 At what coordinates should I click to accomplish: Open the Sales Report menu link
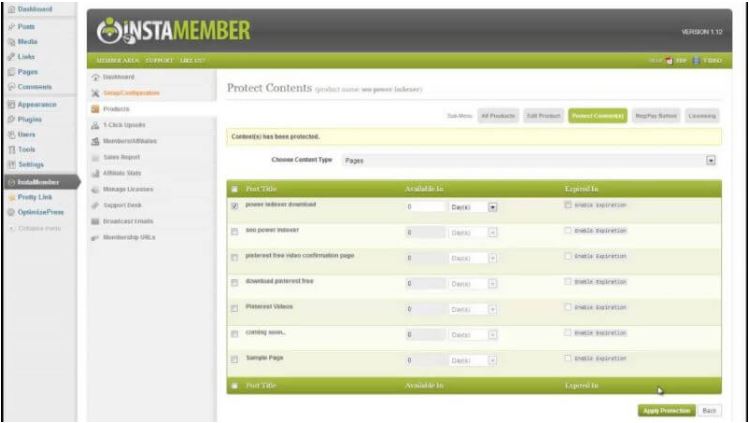pos(121,157)
